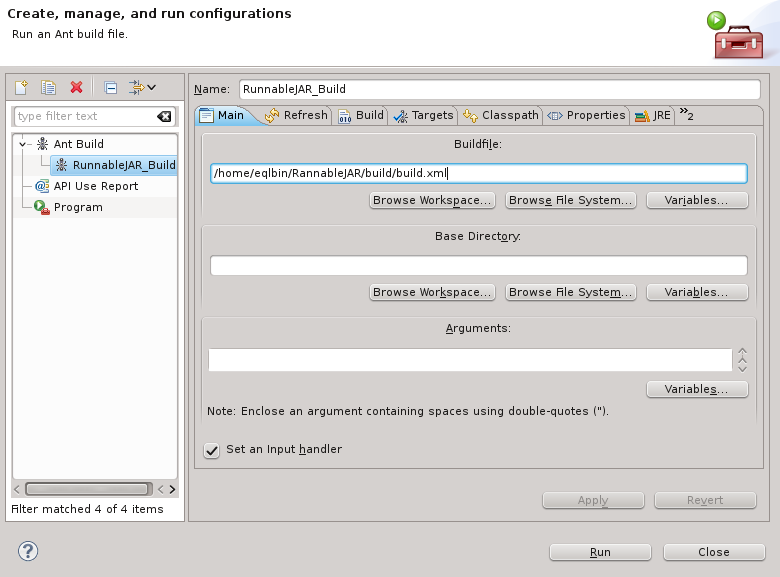The height and width of the screenshot is (577, 780).
Task: Switch to the Targets tab
Action: click(x=424, y=116)
